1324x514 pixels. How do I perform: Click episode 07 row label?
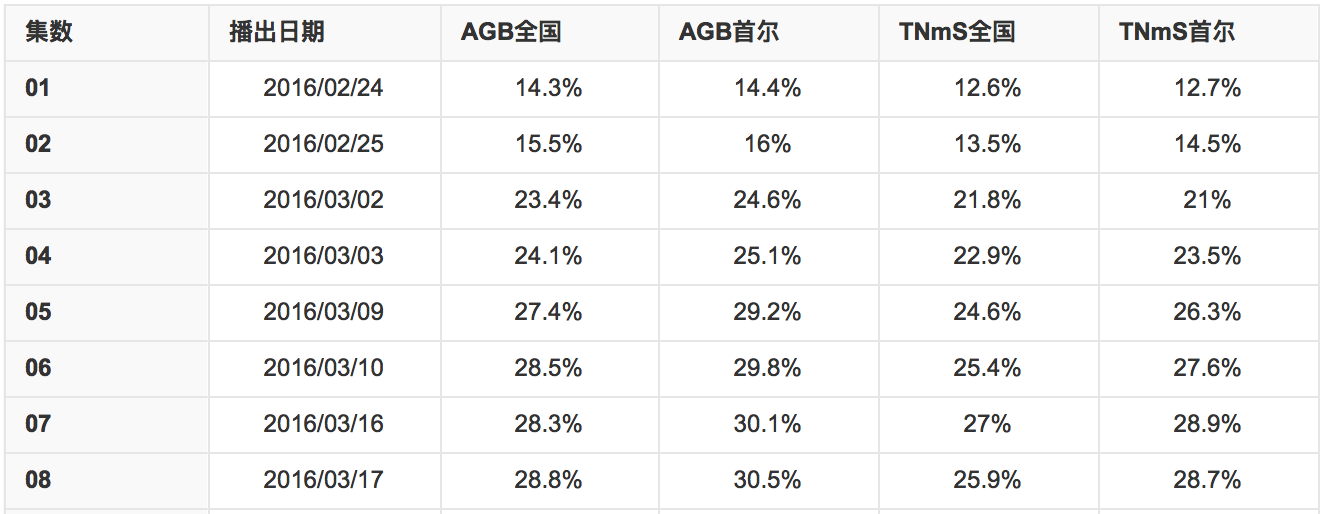click(38, 424)
